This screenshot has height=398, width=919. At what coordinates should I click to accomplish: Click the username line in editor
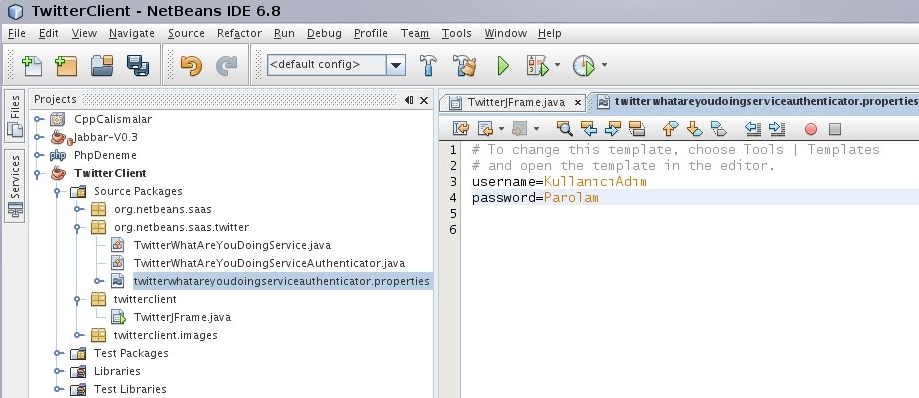[559, 182]
